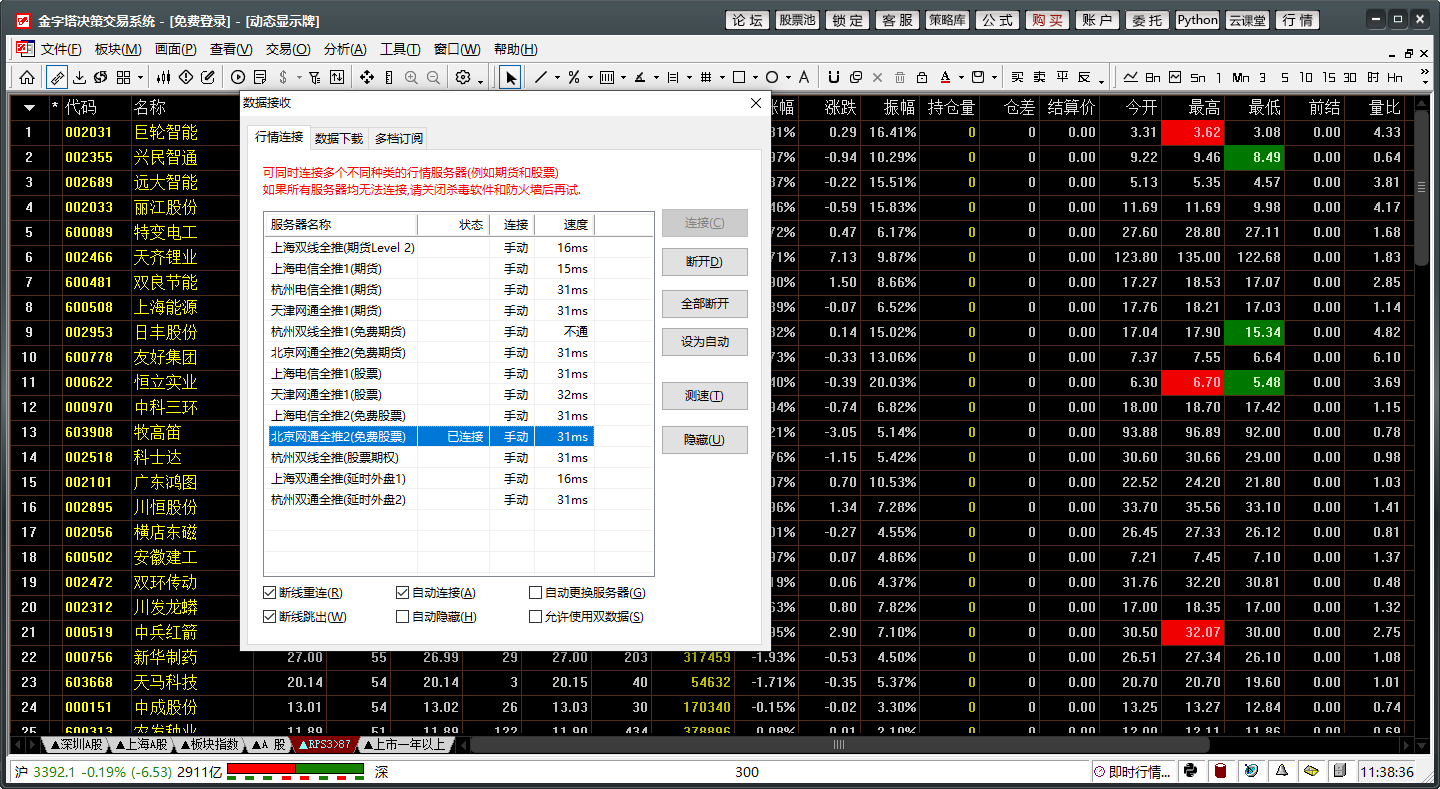Screen dimensions: 1440x789
Task: Click the yellow envelope message status icon
Action: point(1311,771)
